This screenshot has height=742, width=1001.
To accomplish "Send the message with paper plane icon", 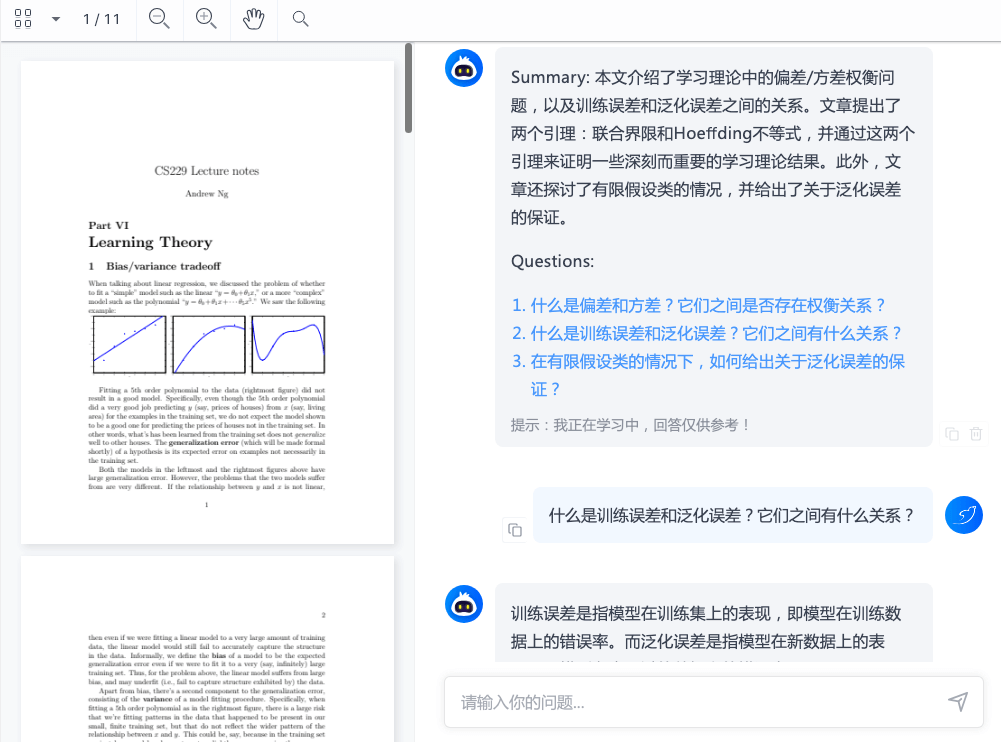I will [958, 702].
